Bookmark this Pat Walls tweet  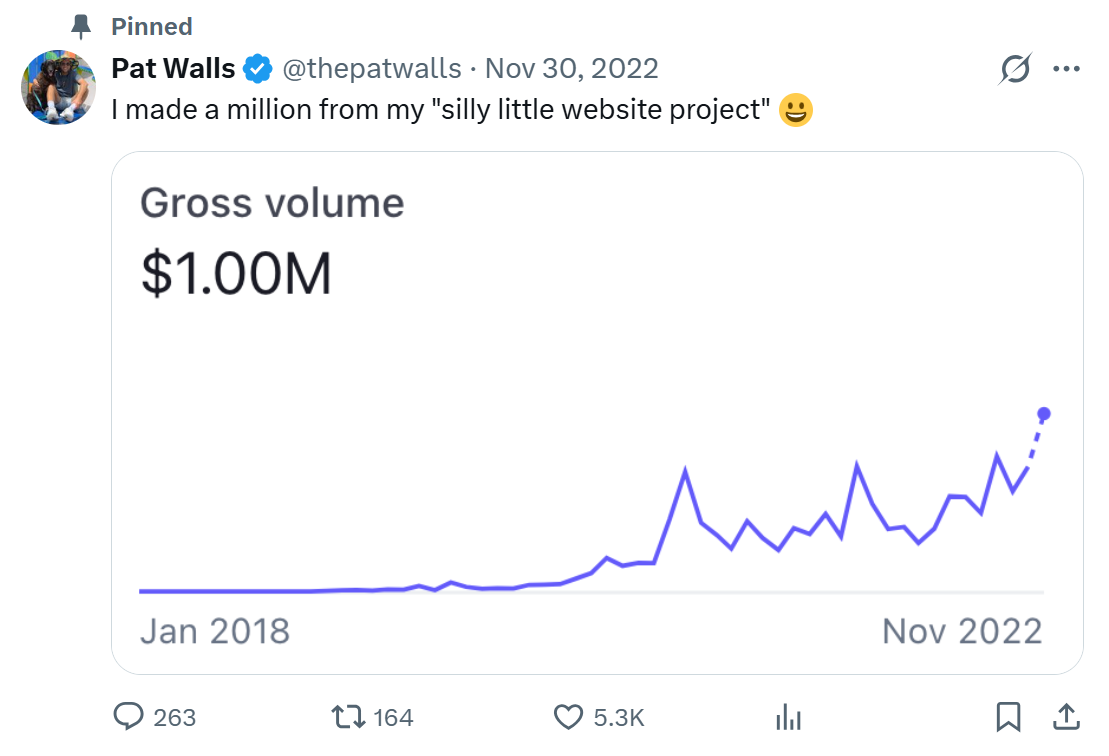click(x=1008, y=717)
